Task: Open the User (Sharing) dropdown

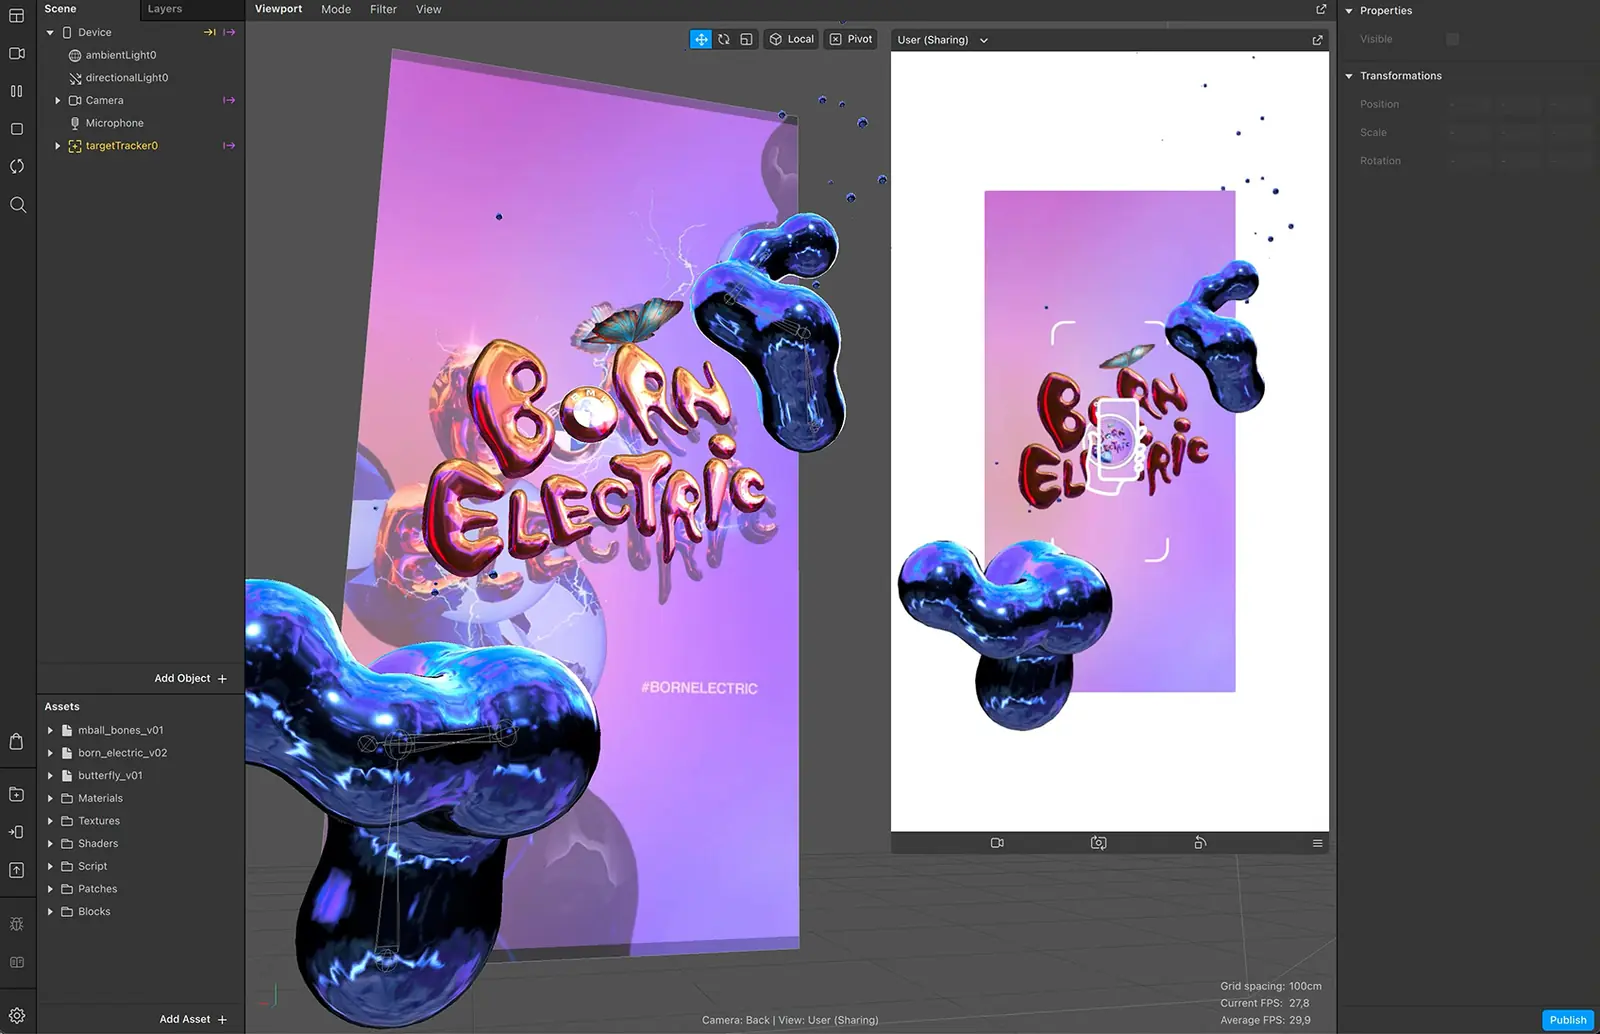Action: click(942, 40)
